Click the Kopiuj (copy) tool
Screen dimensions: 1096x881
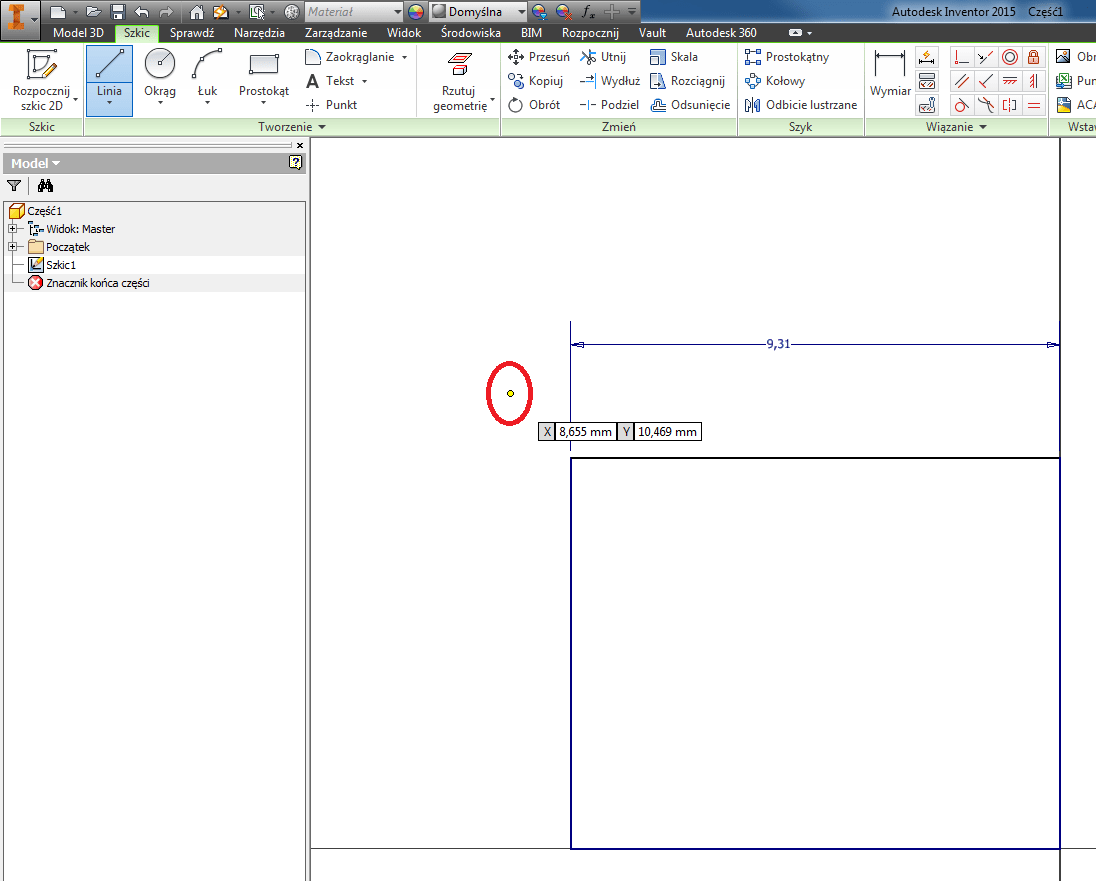coord(535,80)
